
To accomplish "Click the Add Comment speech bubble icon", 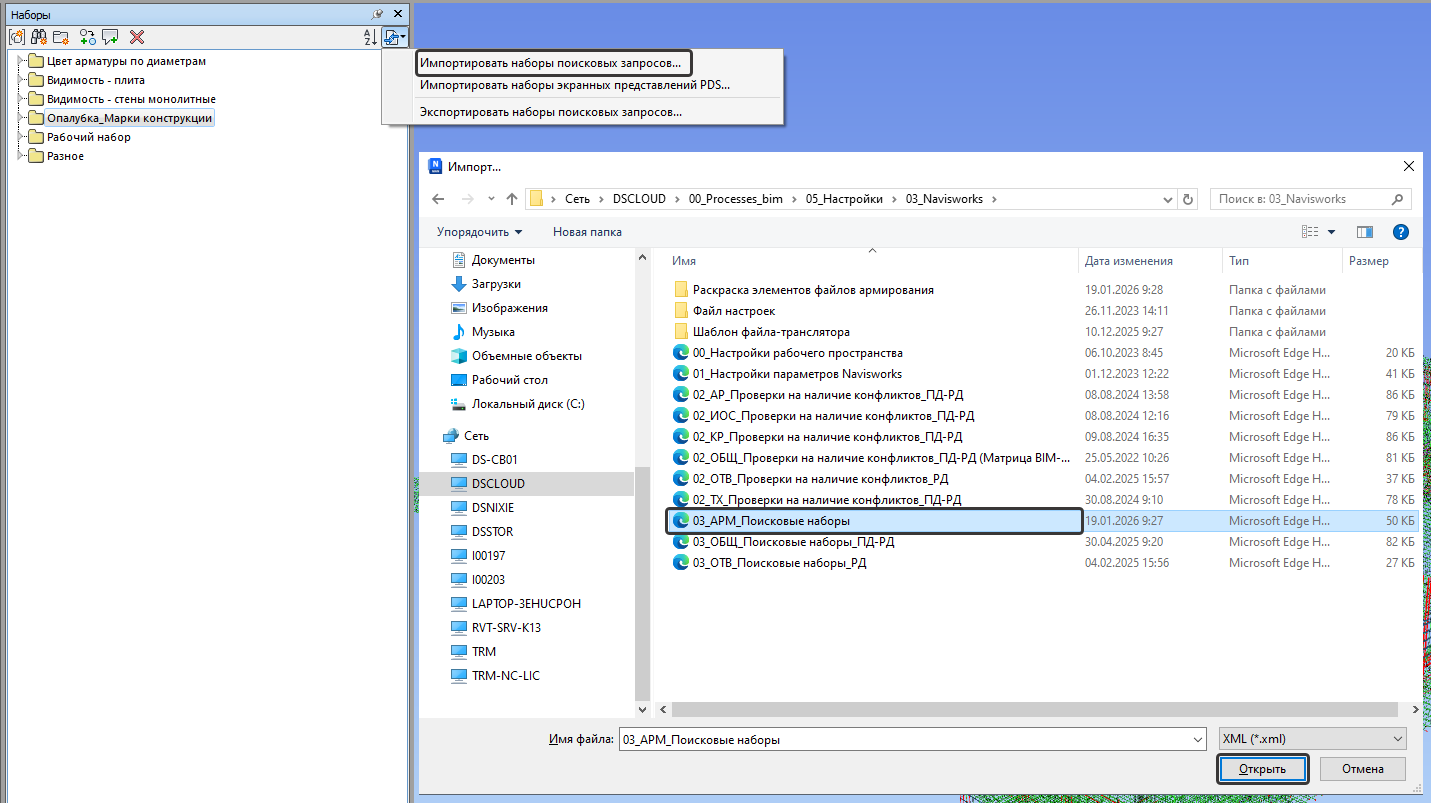I will click(110, 37).
